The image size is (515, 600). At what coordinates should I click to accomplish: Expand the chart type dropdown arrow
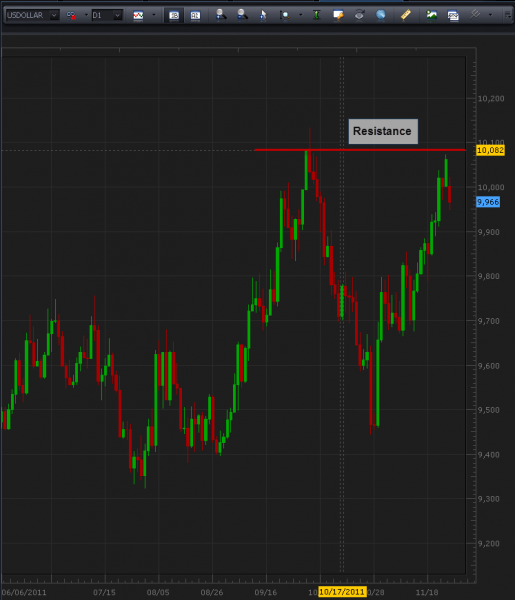click(154, 15)
